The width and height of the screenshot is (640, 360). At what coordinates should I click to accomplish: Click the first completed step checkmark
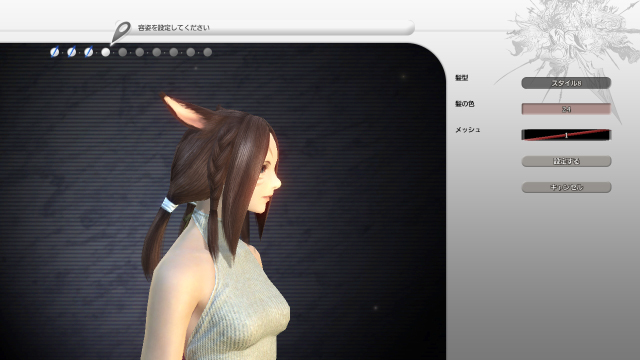[54, 52]
